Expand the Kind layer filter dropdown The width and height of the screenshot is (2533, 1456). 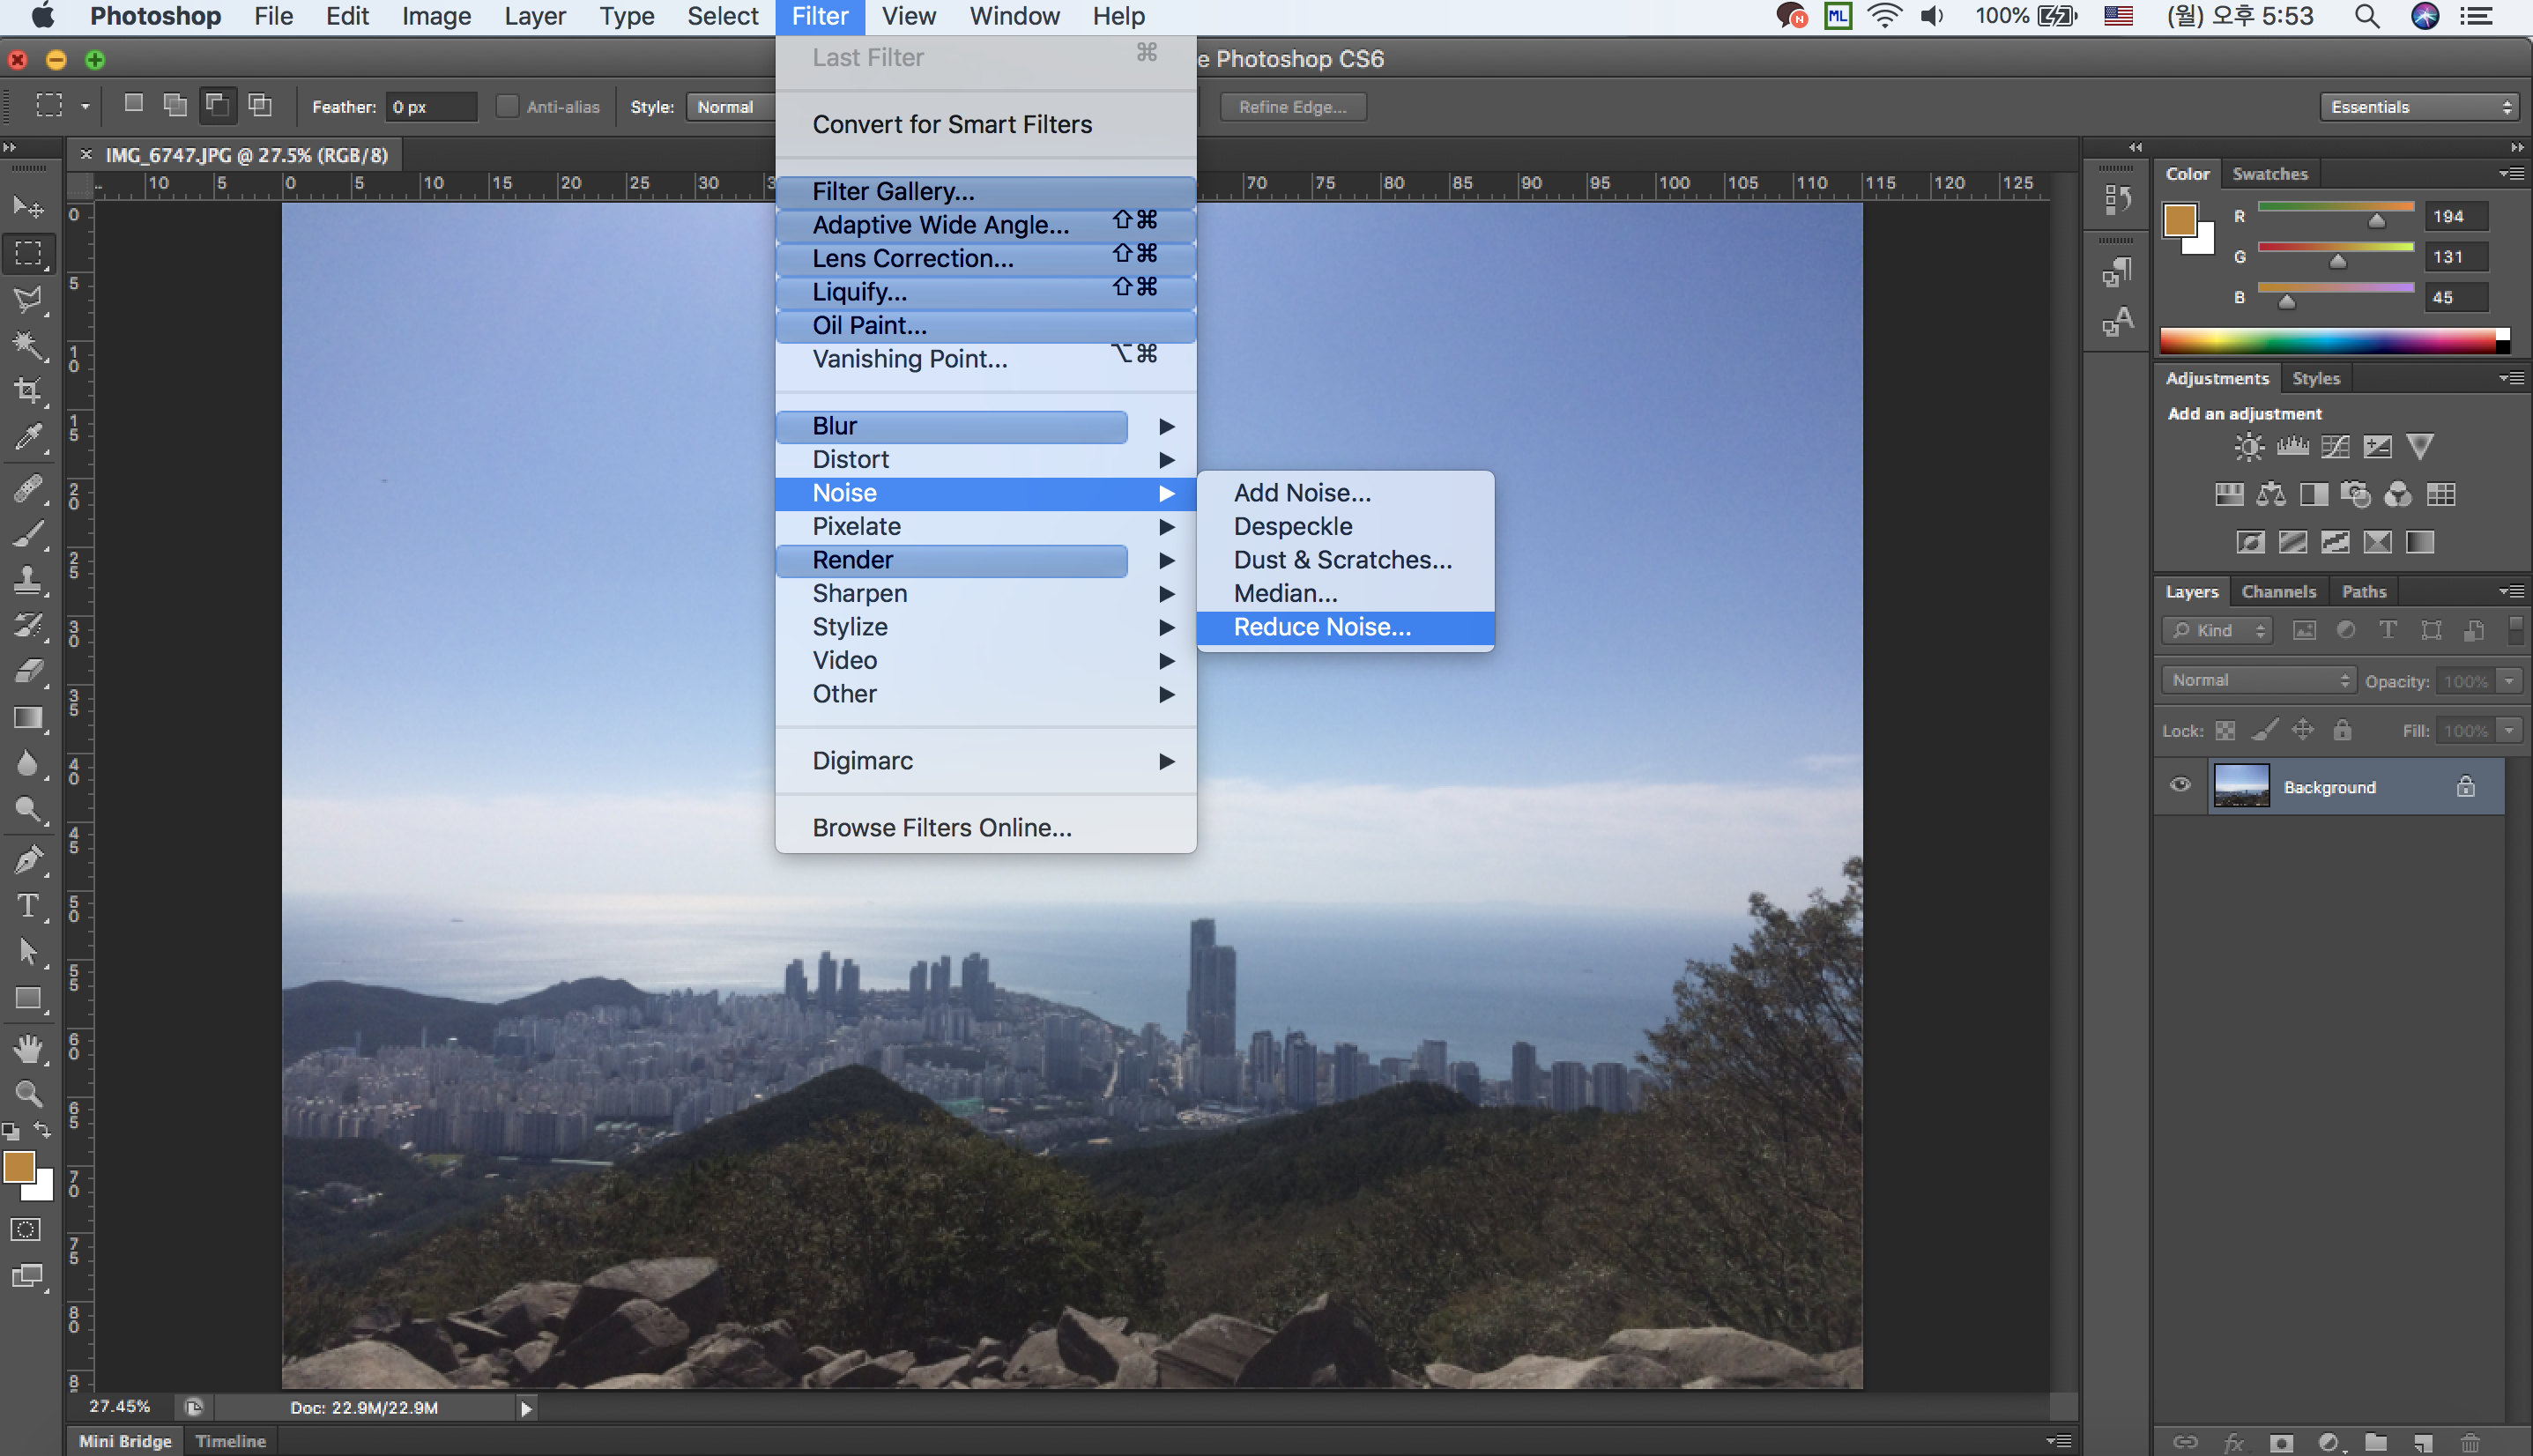[2218, 630]
